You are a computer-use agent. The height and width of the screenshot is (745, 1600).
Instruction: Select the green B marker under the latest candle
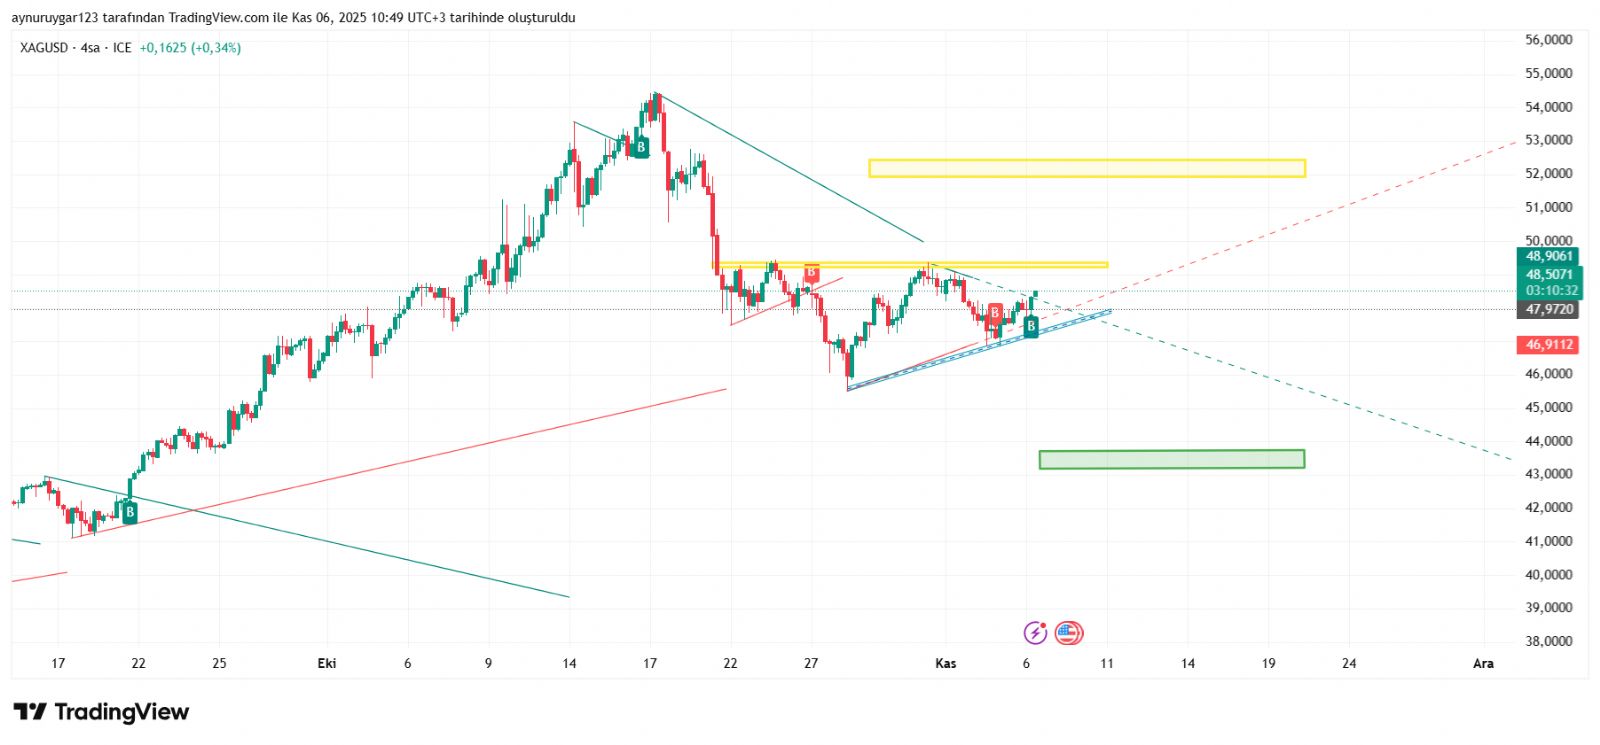(1031, 327)
